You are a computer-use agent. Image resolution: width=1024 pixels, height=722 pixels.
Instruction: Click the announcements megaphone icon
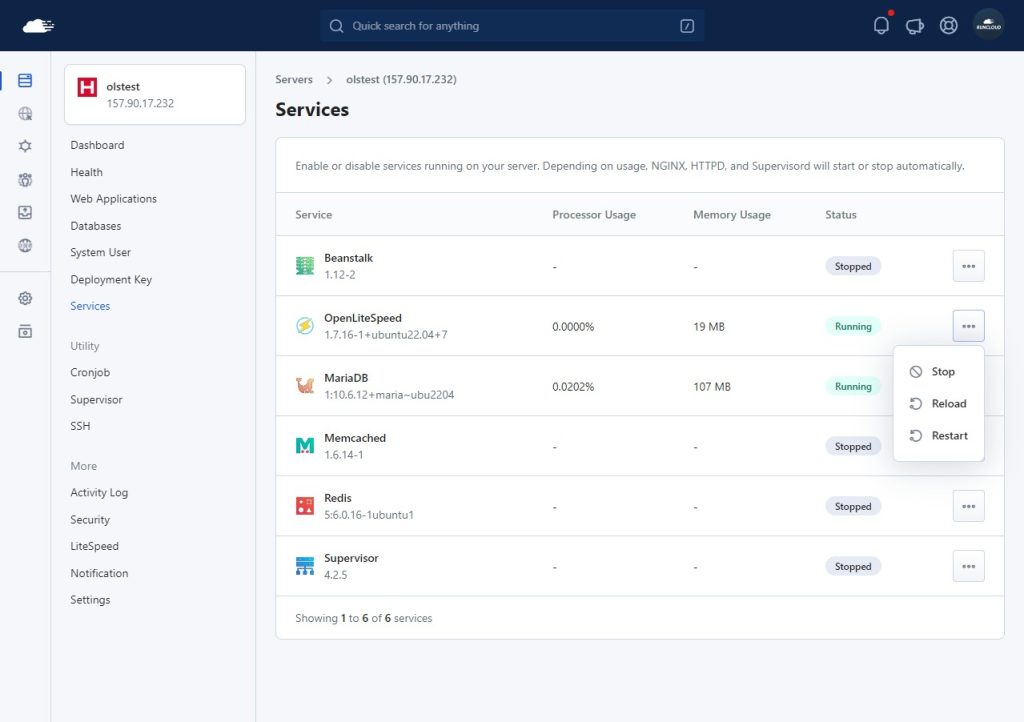(915, 26)
